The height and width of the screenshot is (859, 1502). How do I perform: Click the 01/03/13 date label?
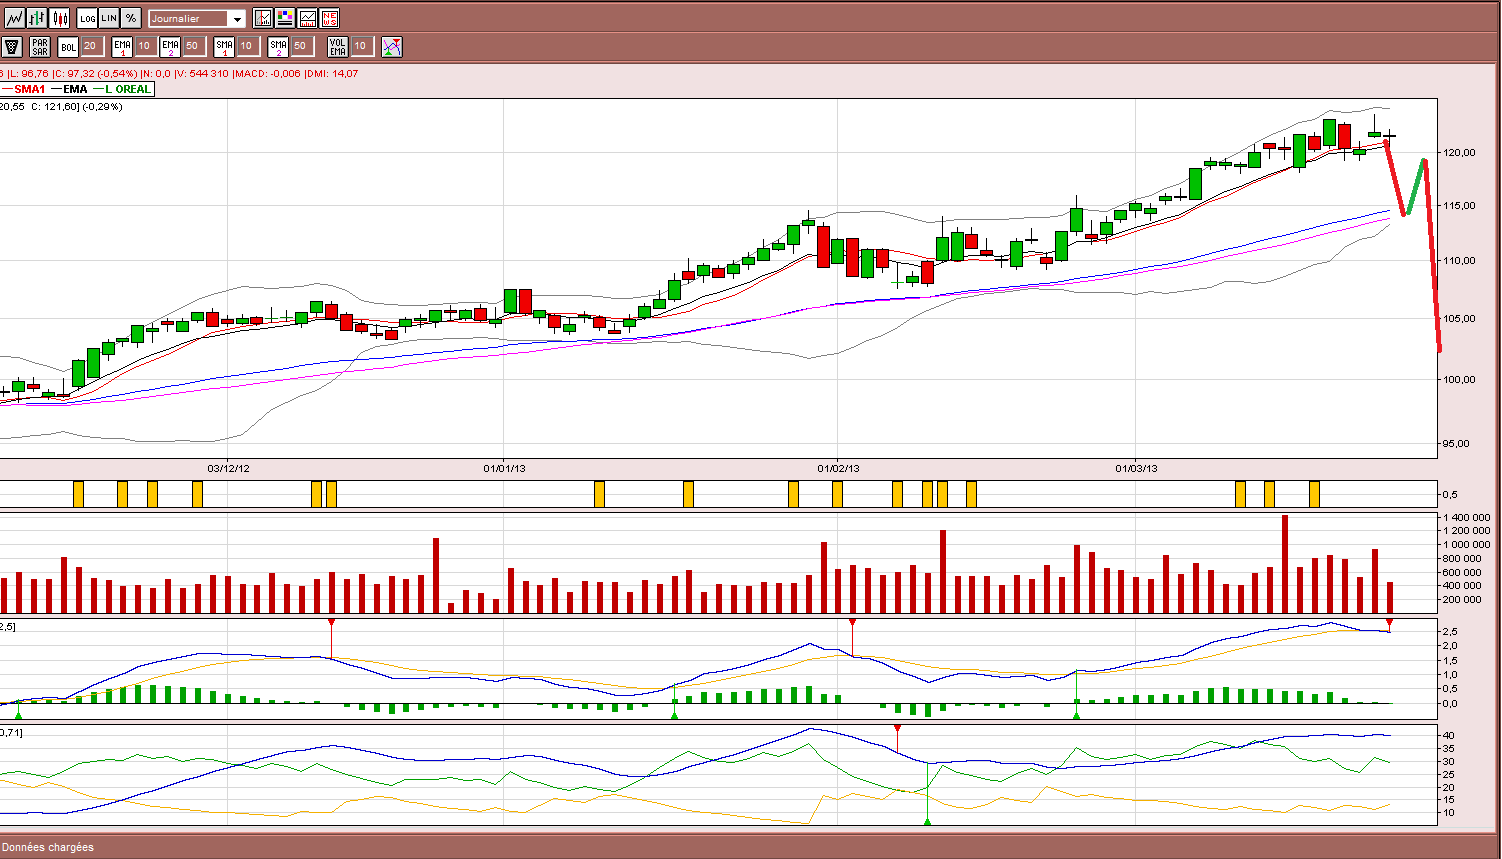(x=1136, y=468)
